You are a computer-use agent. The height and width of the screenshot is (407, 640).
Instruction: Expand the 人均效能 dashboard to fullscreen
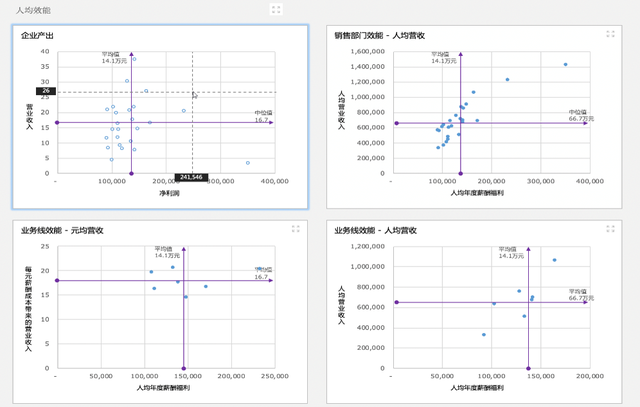(x=276, y=9)
